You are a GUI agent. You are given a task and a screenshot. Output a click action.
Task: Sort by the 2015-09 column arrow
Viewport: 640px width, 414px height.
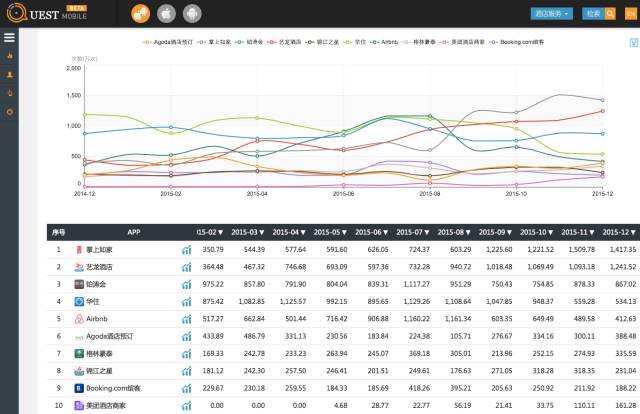point(509,233)
